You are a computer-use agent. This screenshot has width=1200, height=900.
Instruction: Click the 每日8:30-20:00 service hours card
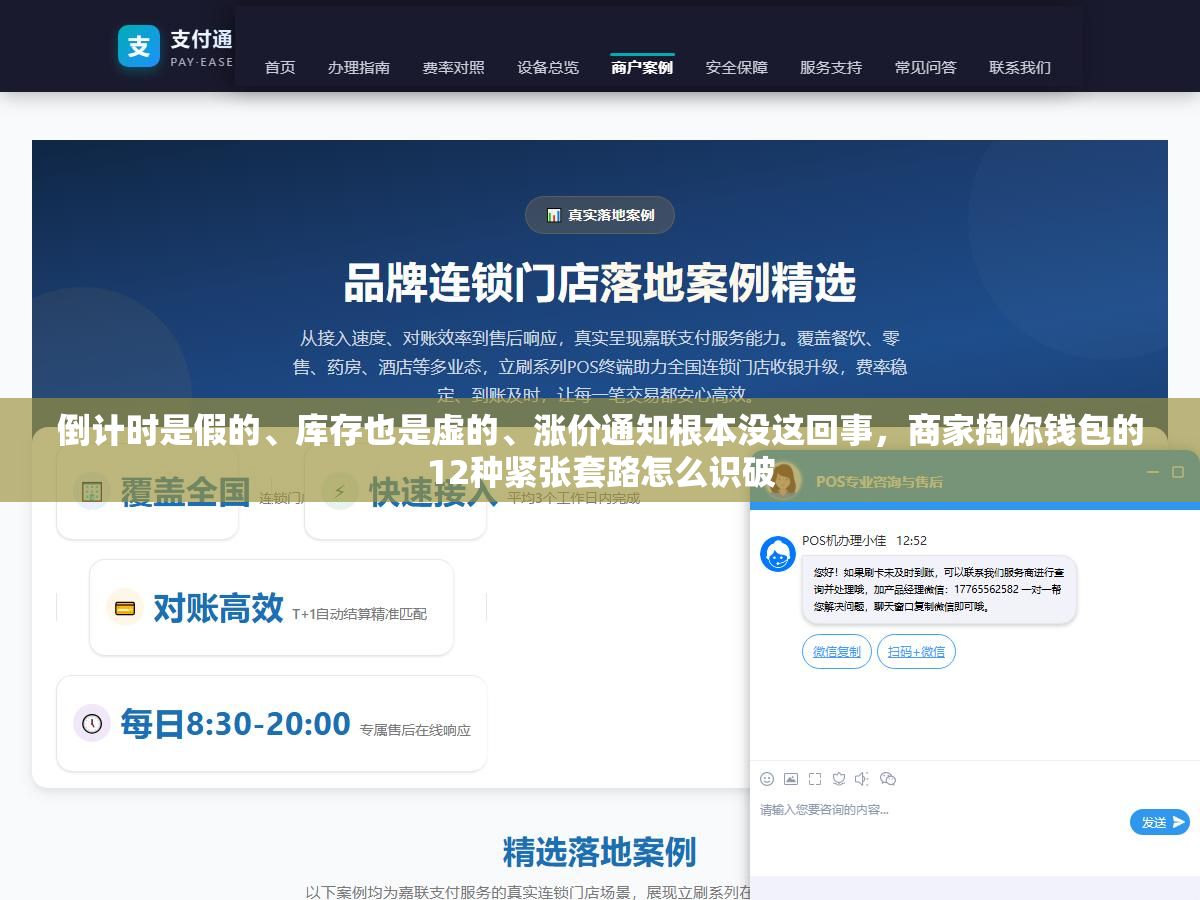pyautogui.click(x=272, y=723)
